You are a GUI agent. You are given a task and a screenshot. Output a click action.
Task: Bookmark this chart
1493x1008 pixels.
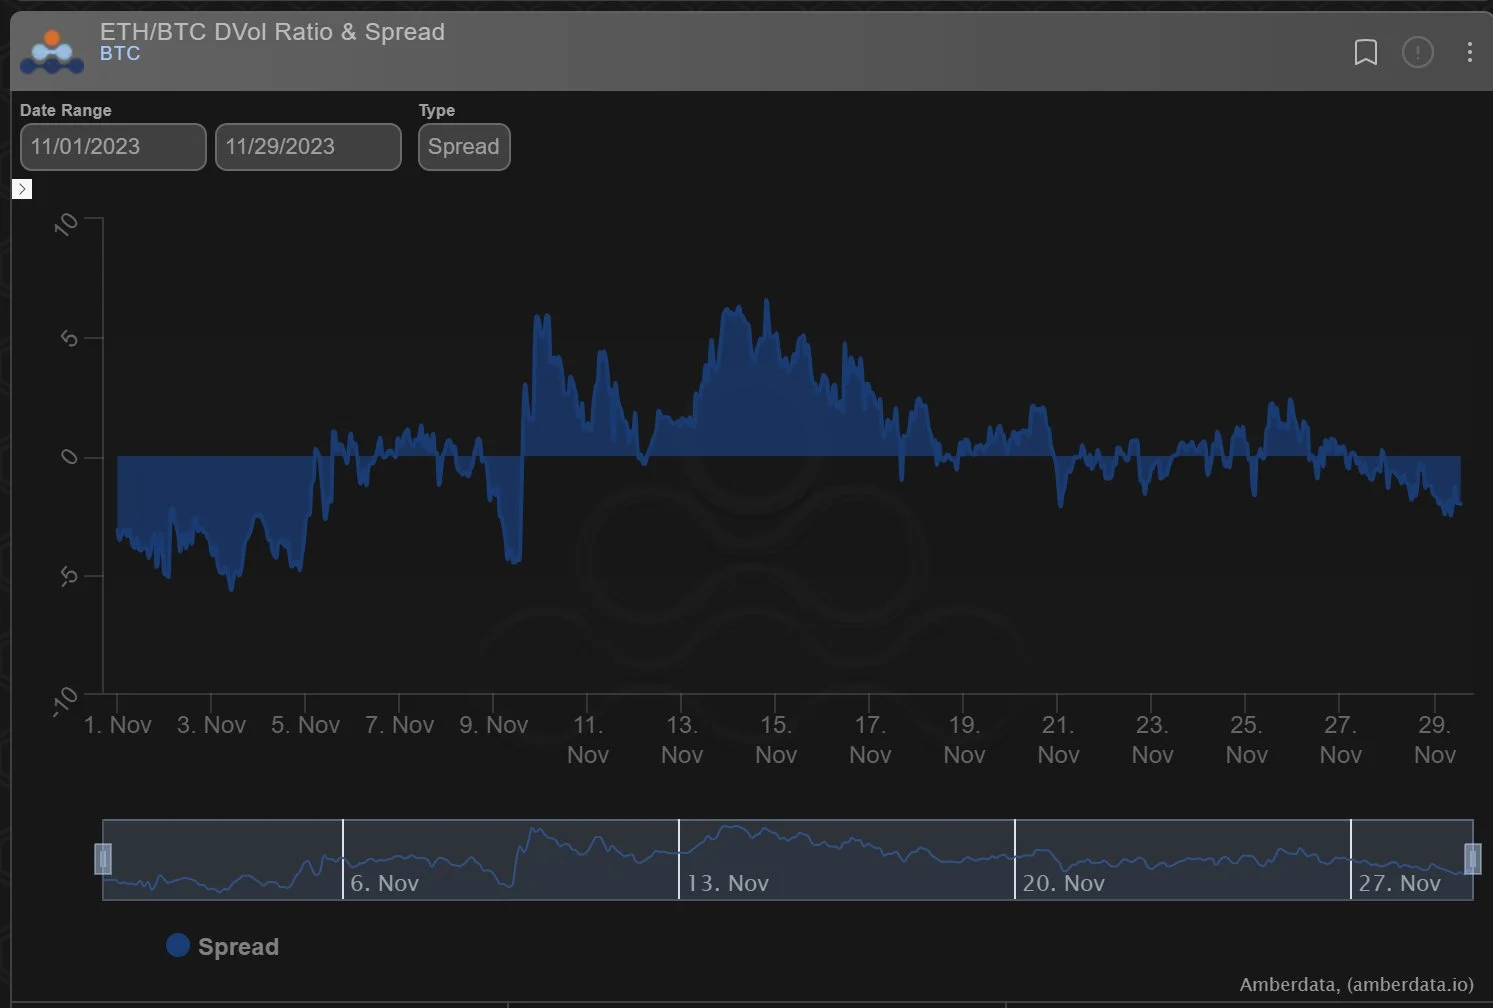coord(1365,52)
